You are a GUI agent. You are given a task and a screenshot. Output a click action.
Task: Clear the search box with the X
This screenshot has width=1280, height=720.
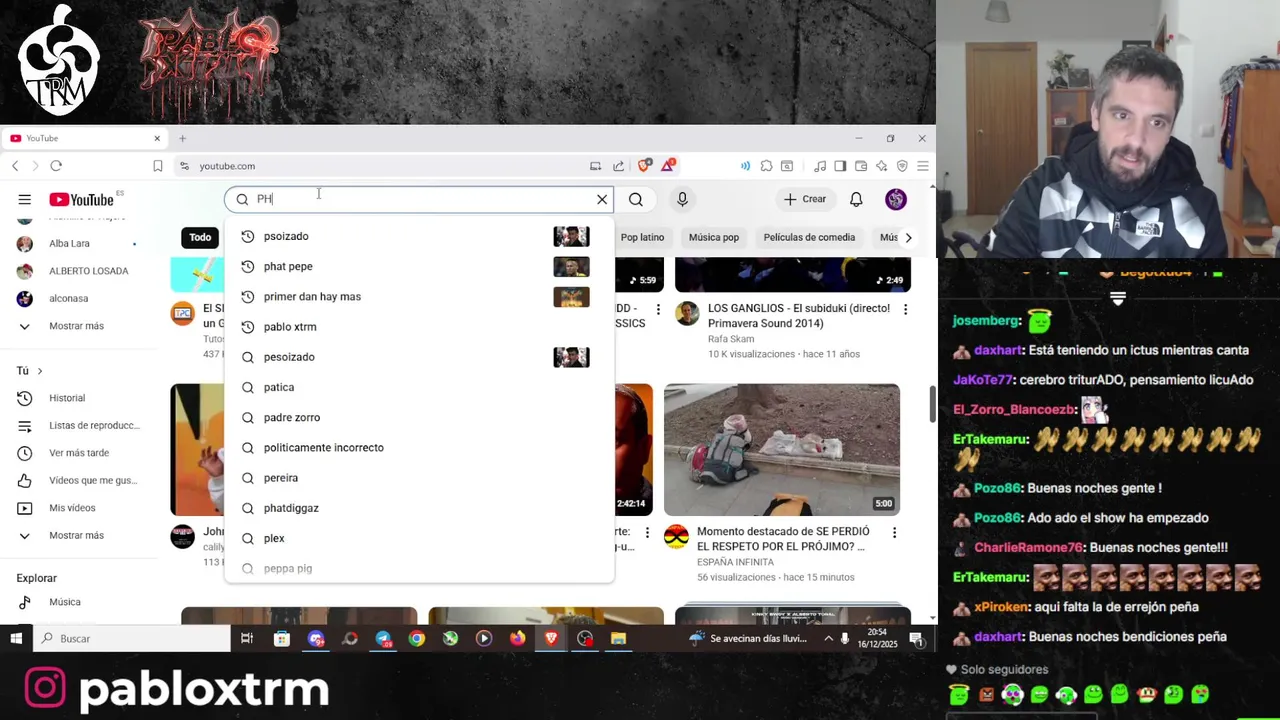click(602, 199)
